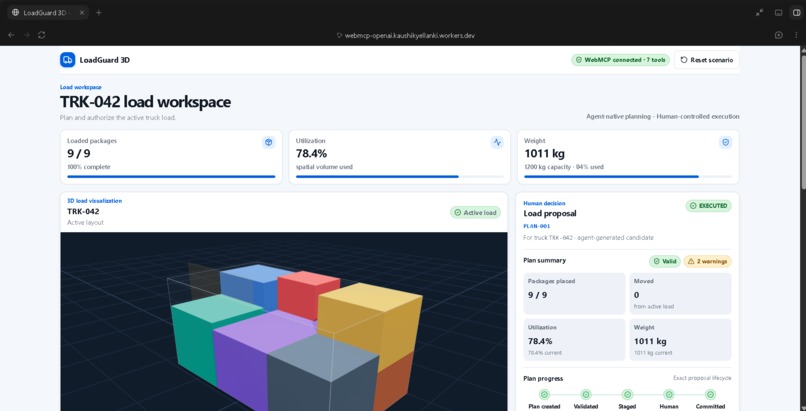This screenshot has height=411, width=806.
Task: Select the LoadGuard 3D browser tab
Action: pos(47,13)
